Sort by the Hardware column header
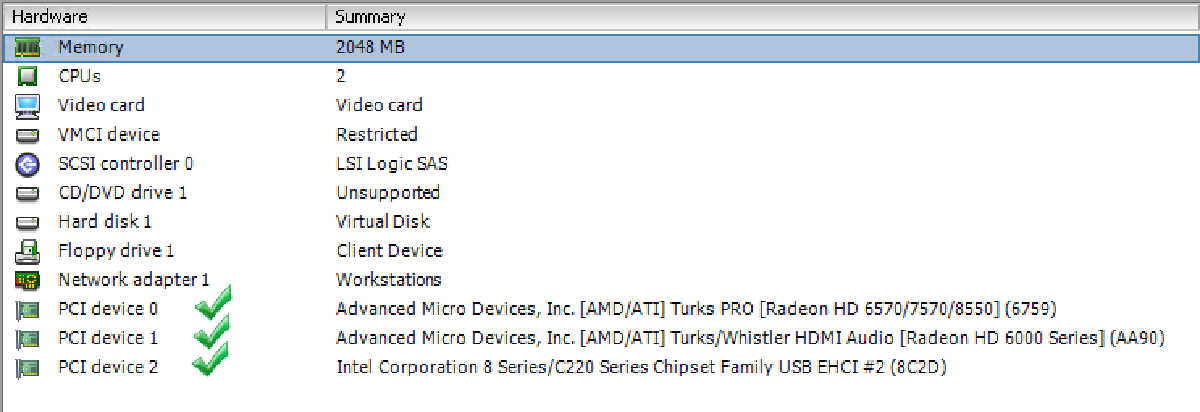 point(50,17)
